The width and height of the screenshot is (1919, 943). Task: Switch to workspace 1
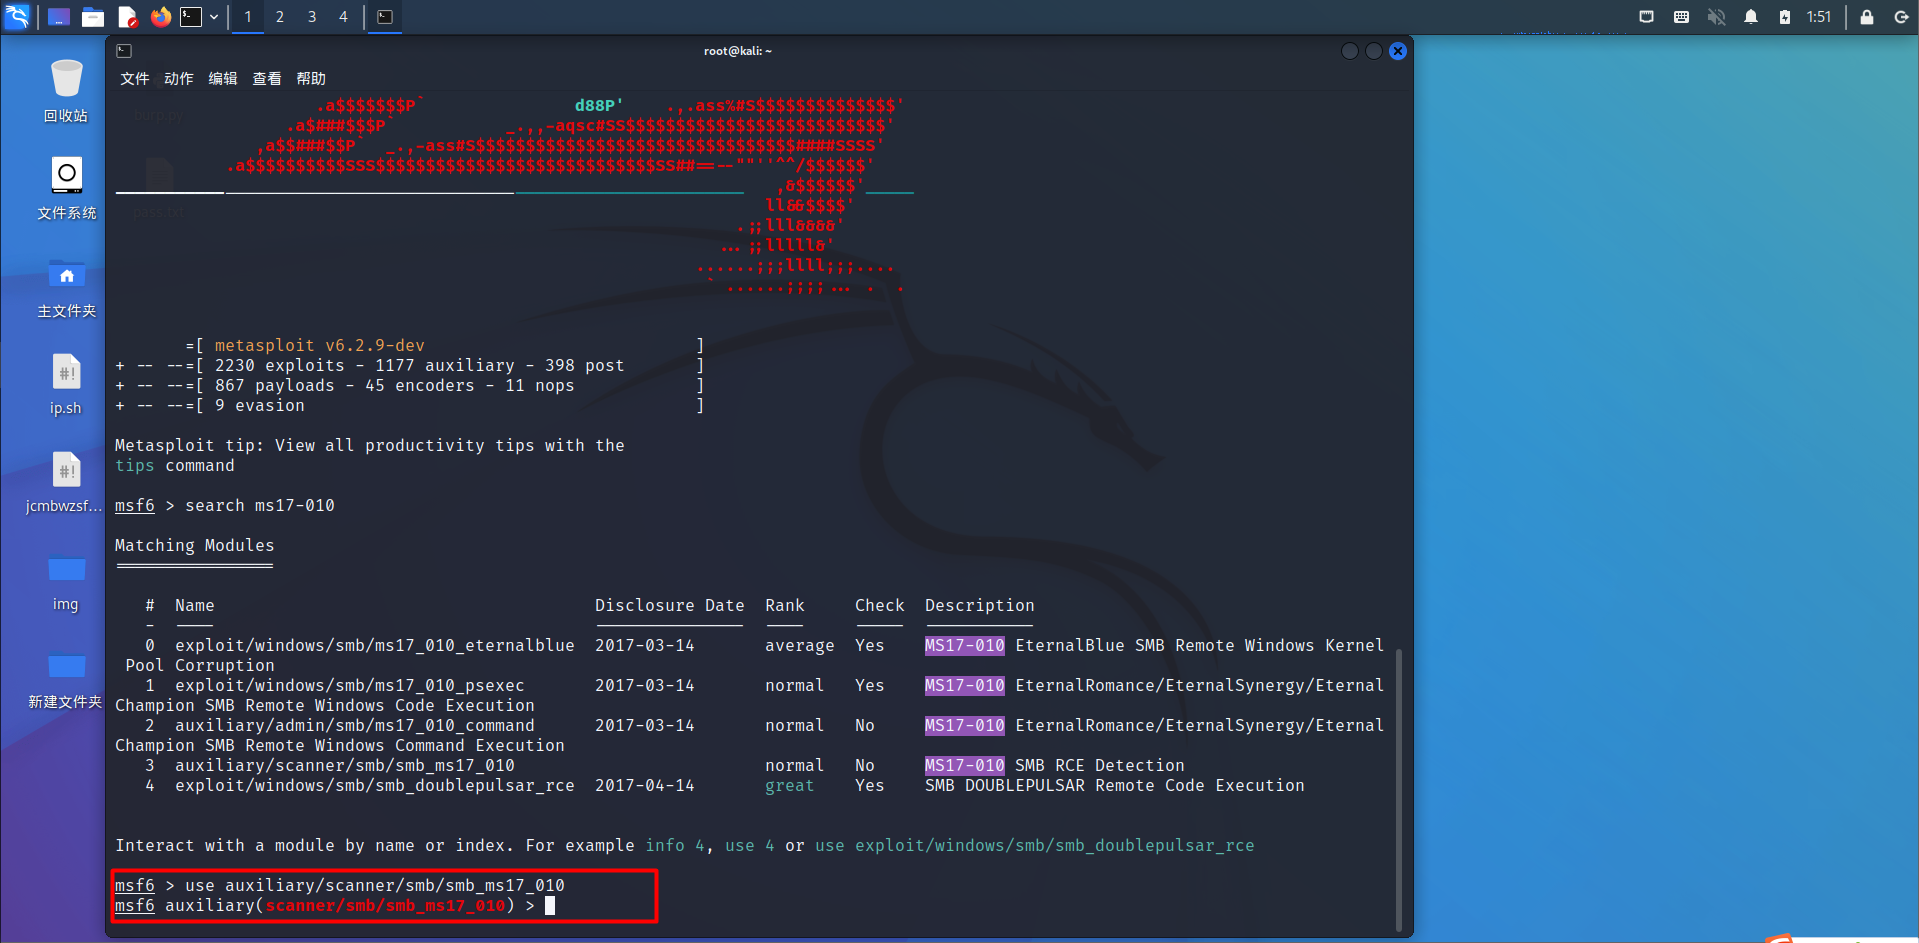(248, 17)
